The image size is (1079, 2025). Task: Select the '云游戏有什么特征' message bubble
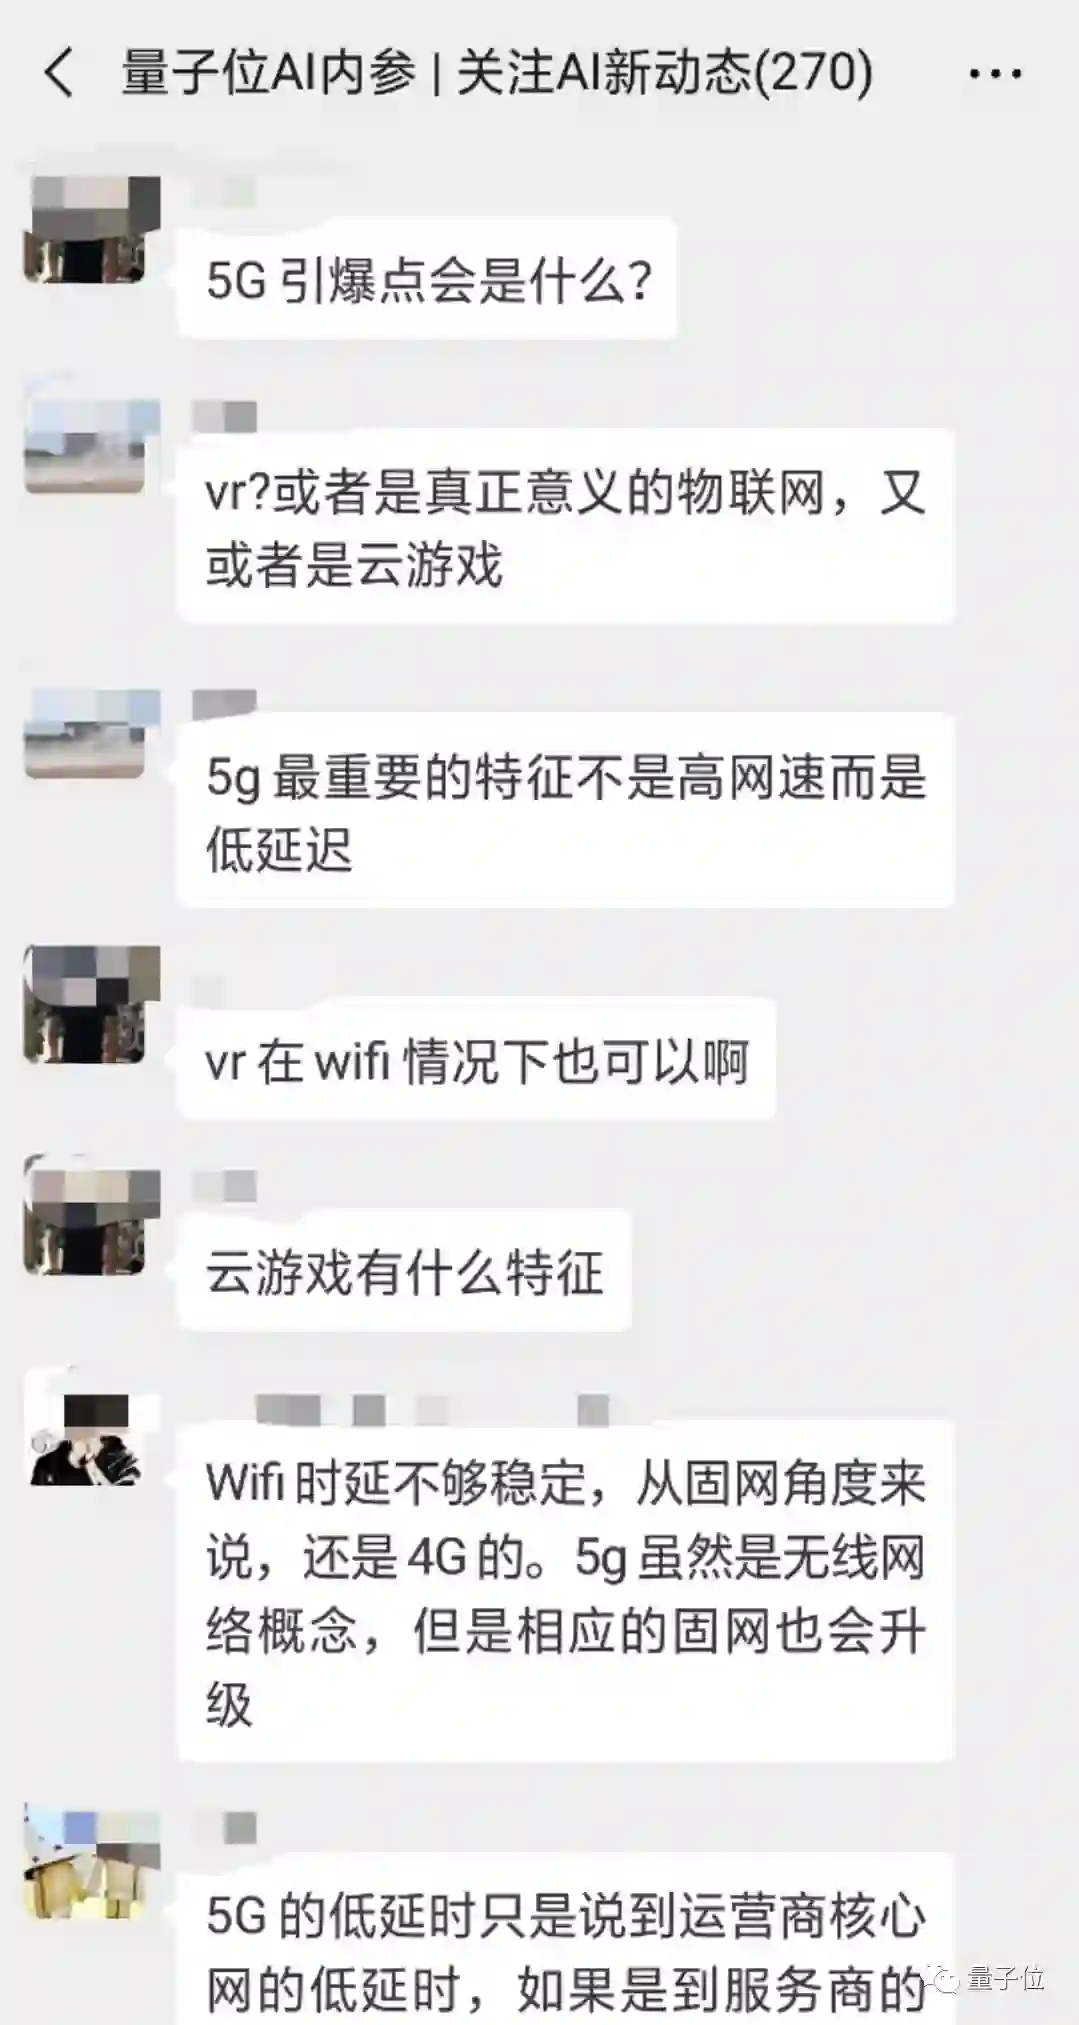tap(403, 1271)
